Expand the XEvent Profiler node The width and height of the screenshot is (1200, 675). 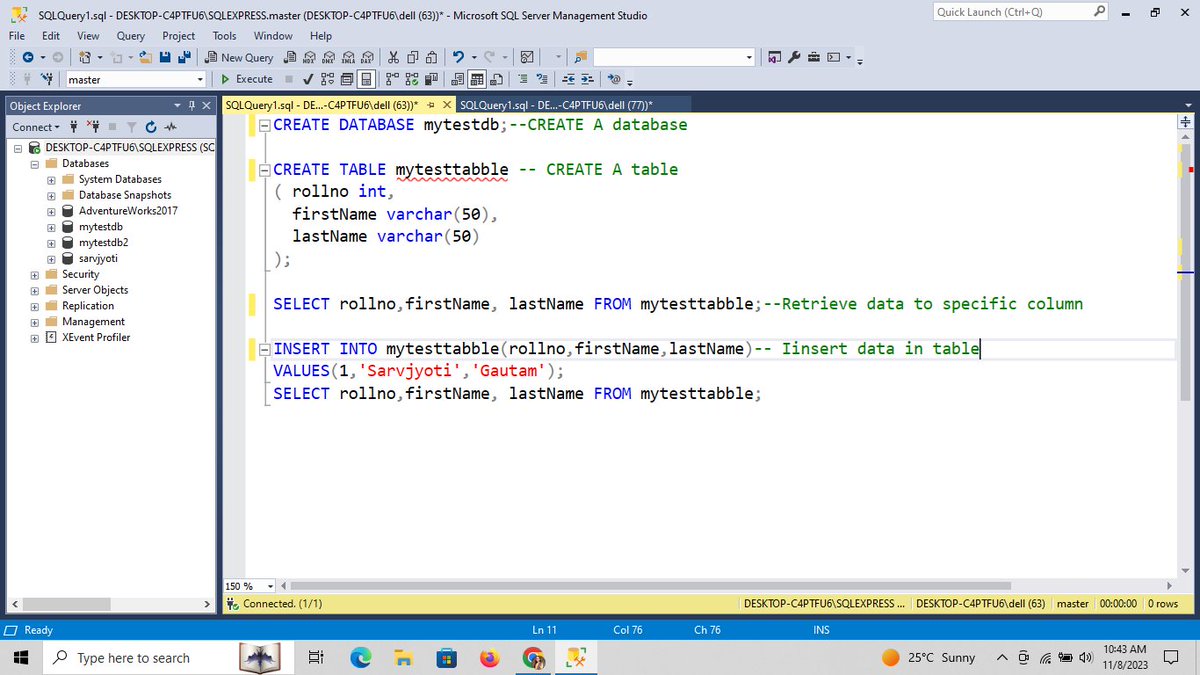click(35, 338)
